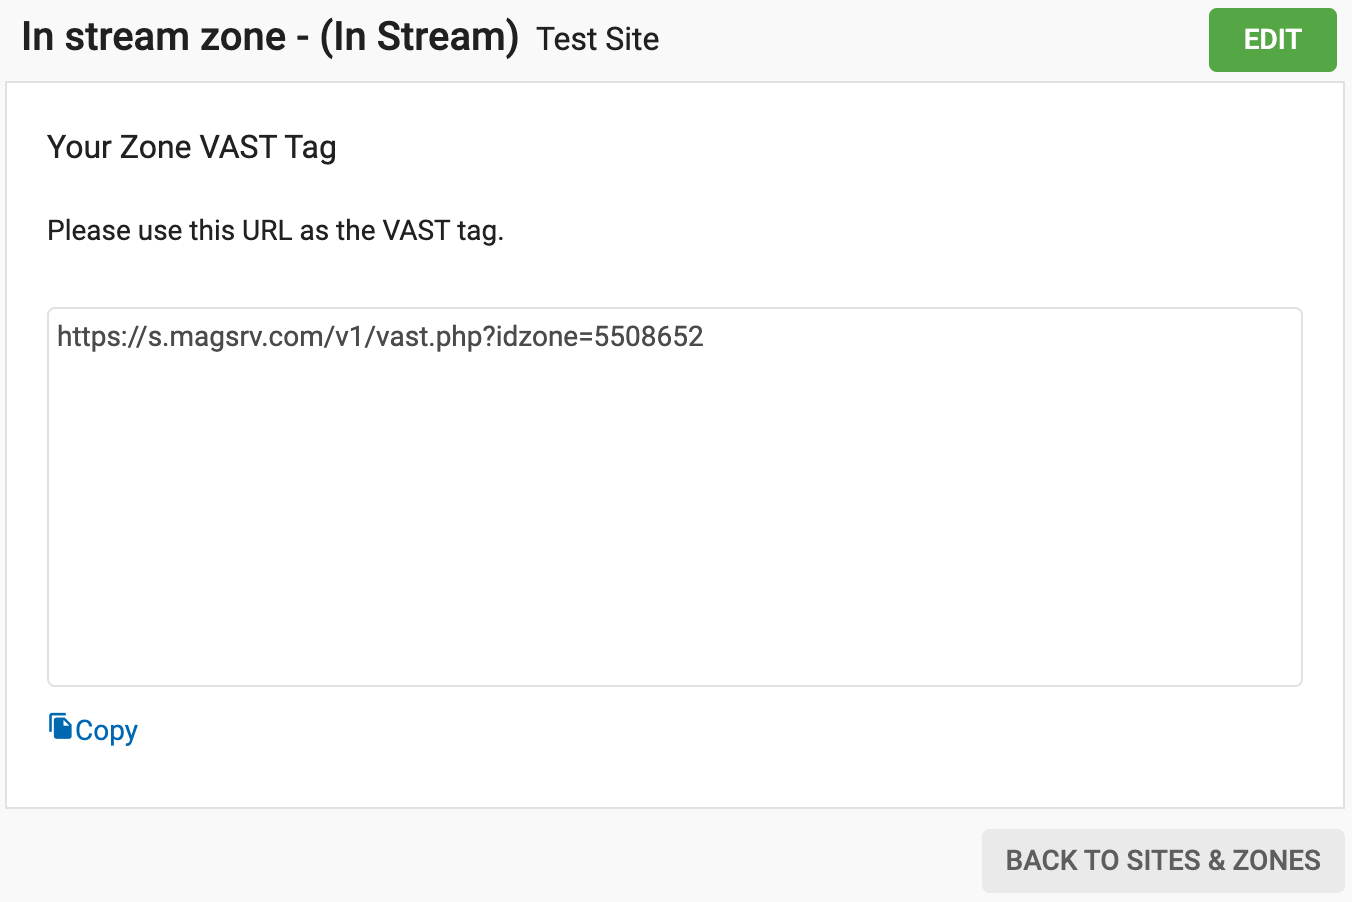The image size is (1352, 902).
Task: Open zone settings with EDIT
Action: point(1272,39)
